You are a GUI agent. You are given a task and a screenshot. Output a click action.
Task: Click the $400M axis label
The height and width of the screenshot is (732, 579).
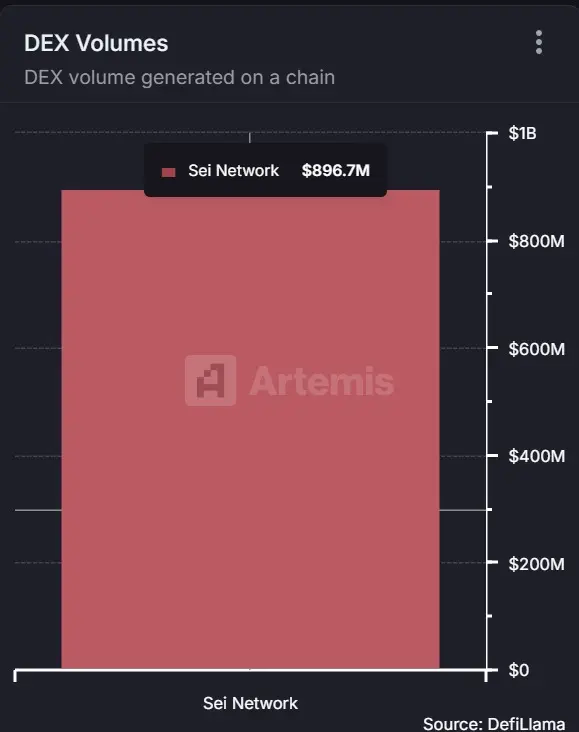pos(537,456)
